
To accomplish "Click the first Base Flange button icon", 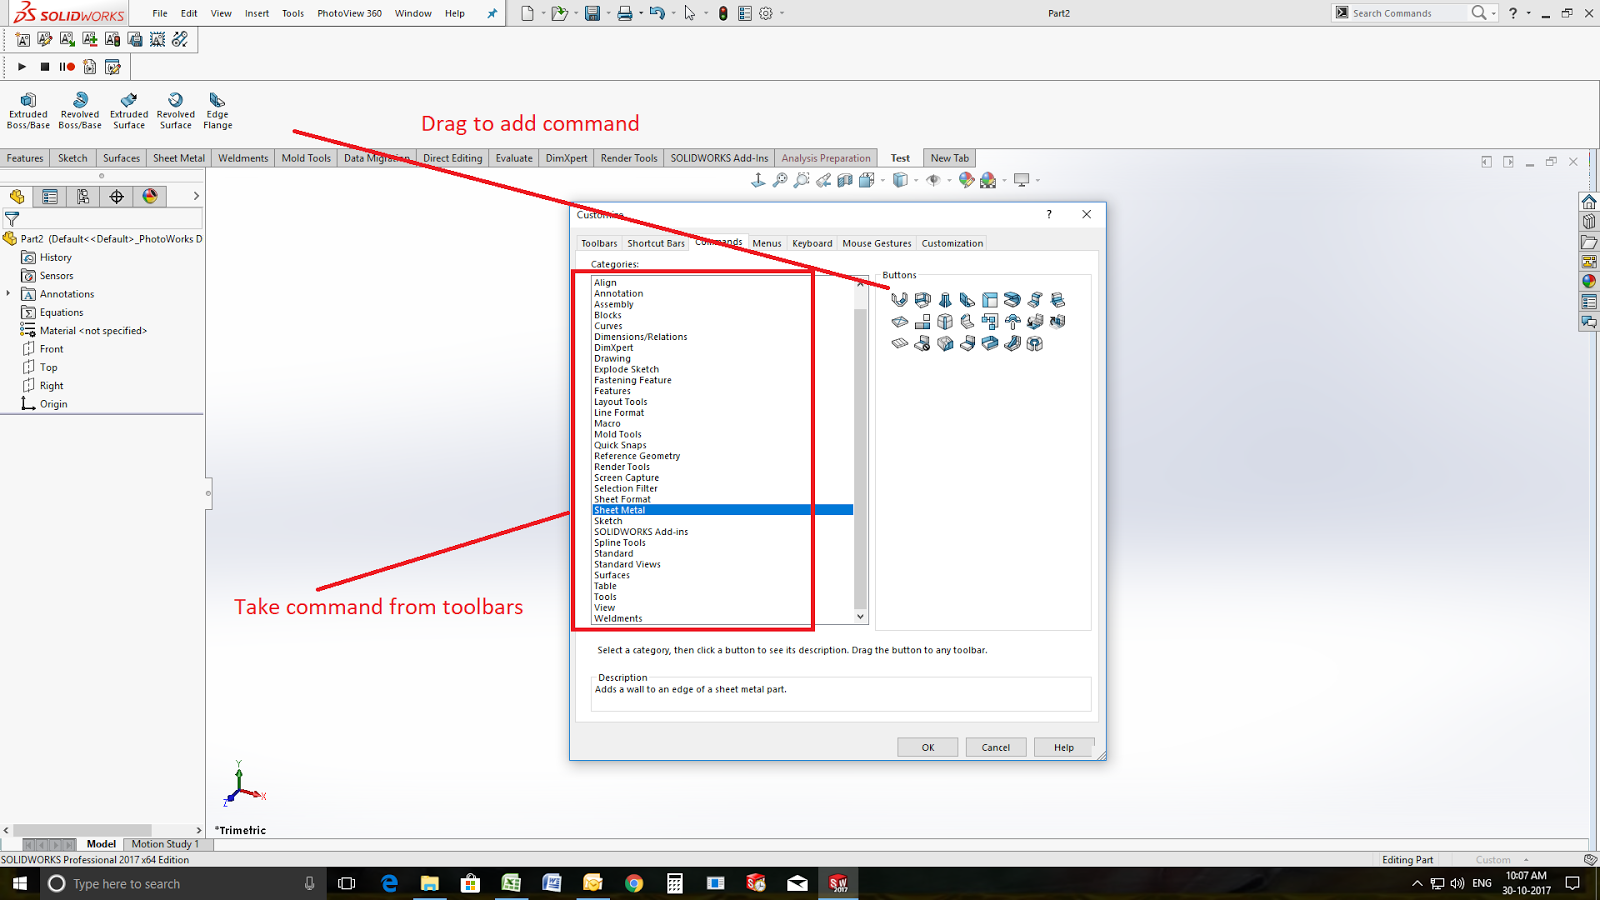I will point(898,298).
